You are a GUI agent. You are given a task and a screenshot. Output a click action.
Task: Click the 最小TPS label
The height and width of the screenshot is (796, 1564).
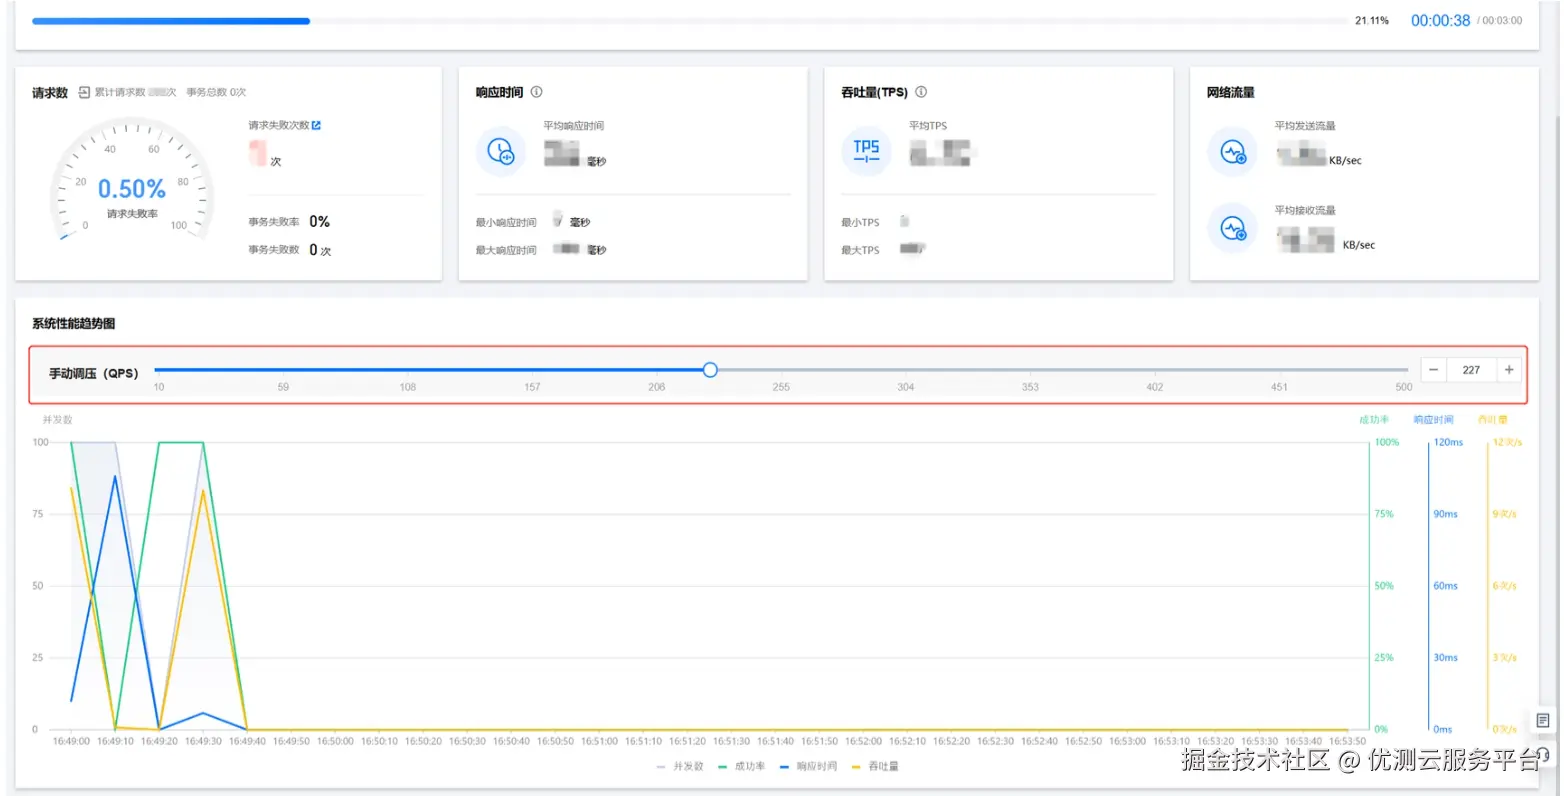(860, 222)
